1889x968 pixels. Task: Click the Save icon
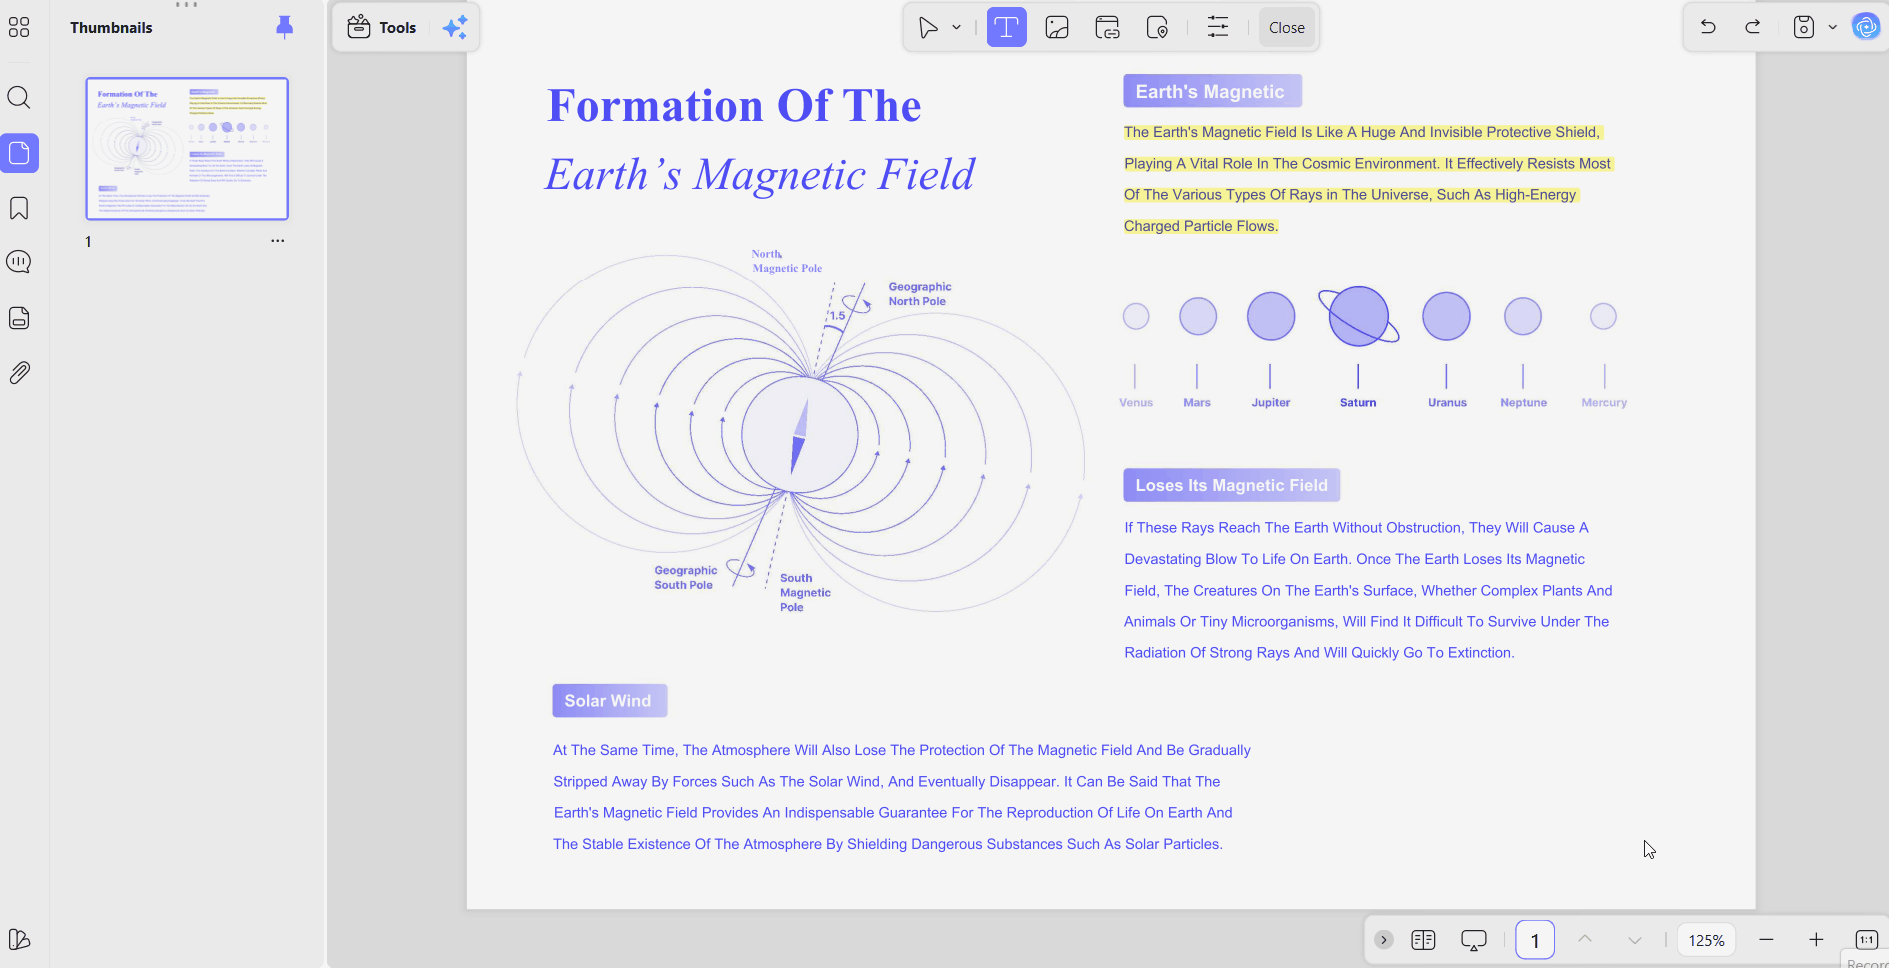coord(1803,27)
